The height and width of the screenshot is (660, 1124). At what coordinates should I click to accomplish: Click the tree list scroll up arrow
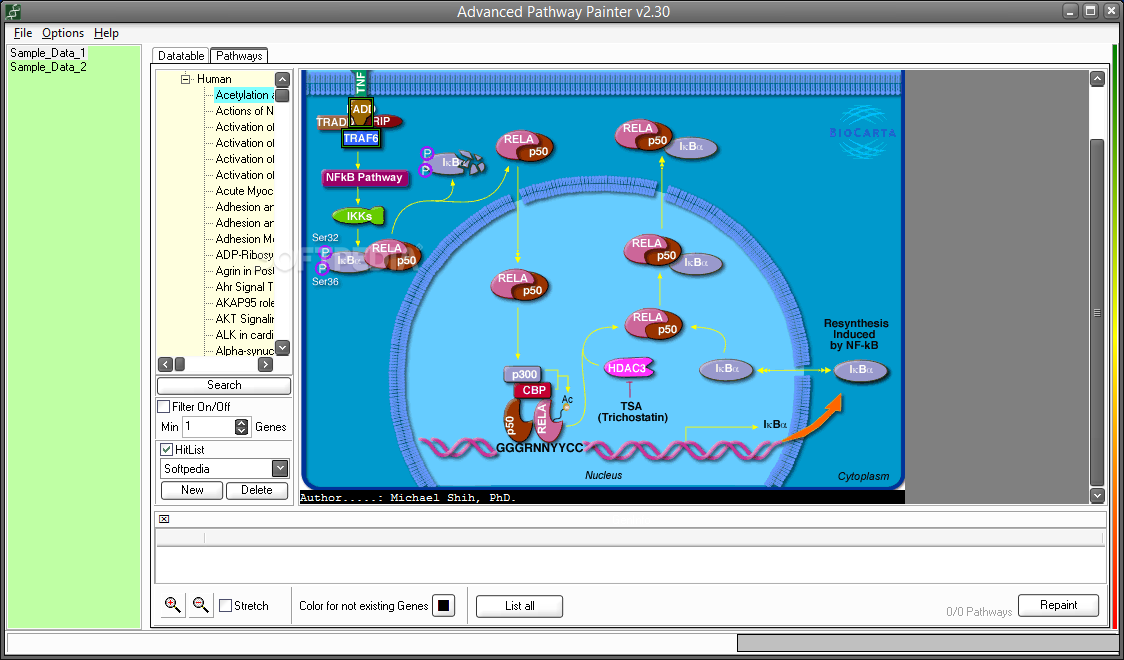tap(282, 80)
